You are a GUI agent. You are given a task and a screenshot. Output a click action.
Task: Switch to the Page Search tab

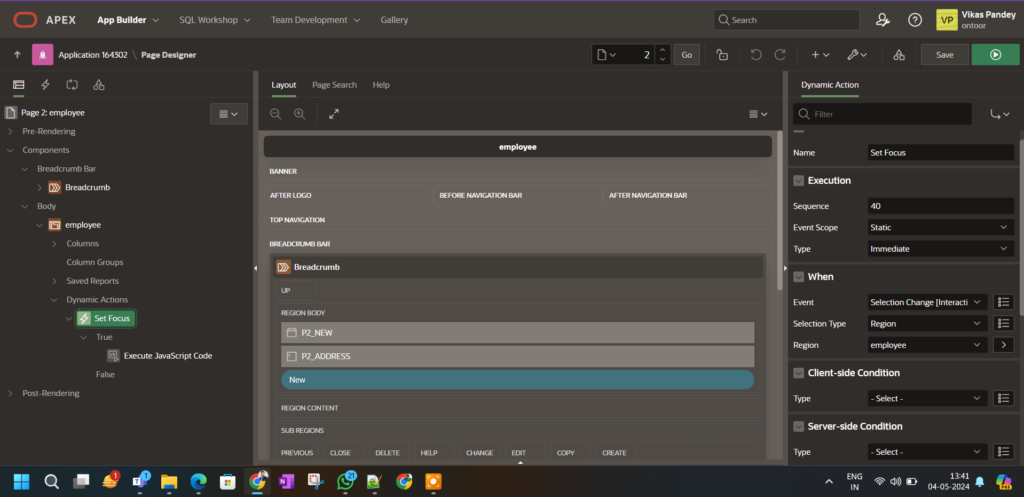(334, 85)
